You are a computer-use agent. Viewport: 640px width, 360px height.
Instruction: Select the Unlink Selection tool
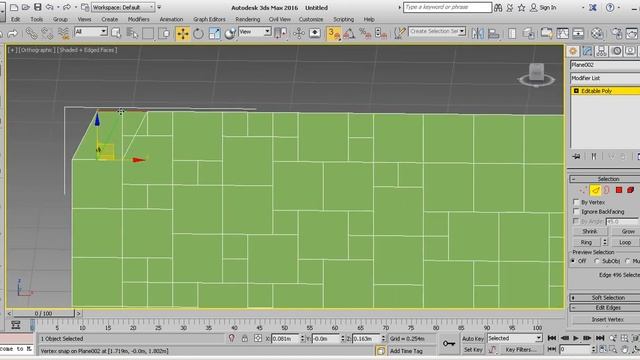[x=47, y=33]
